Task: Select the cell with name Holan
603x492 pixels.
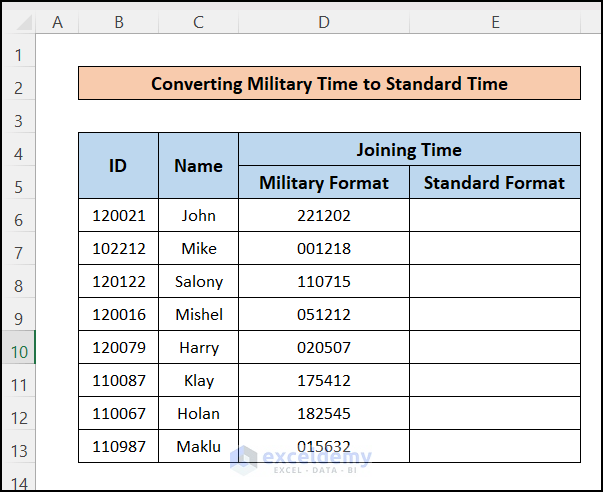Action: pos(198,413)
